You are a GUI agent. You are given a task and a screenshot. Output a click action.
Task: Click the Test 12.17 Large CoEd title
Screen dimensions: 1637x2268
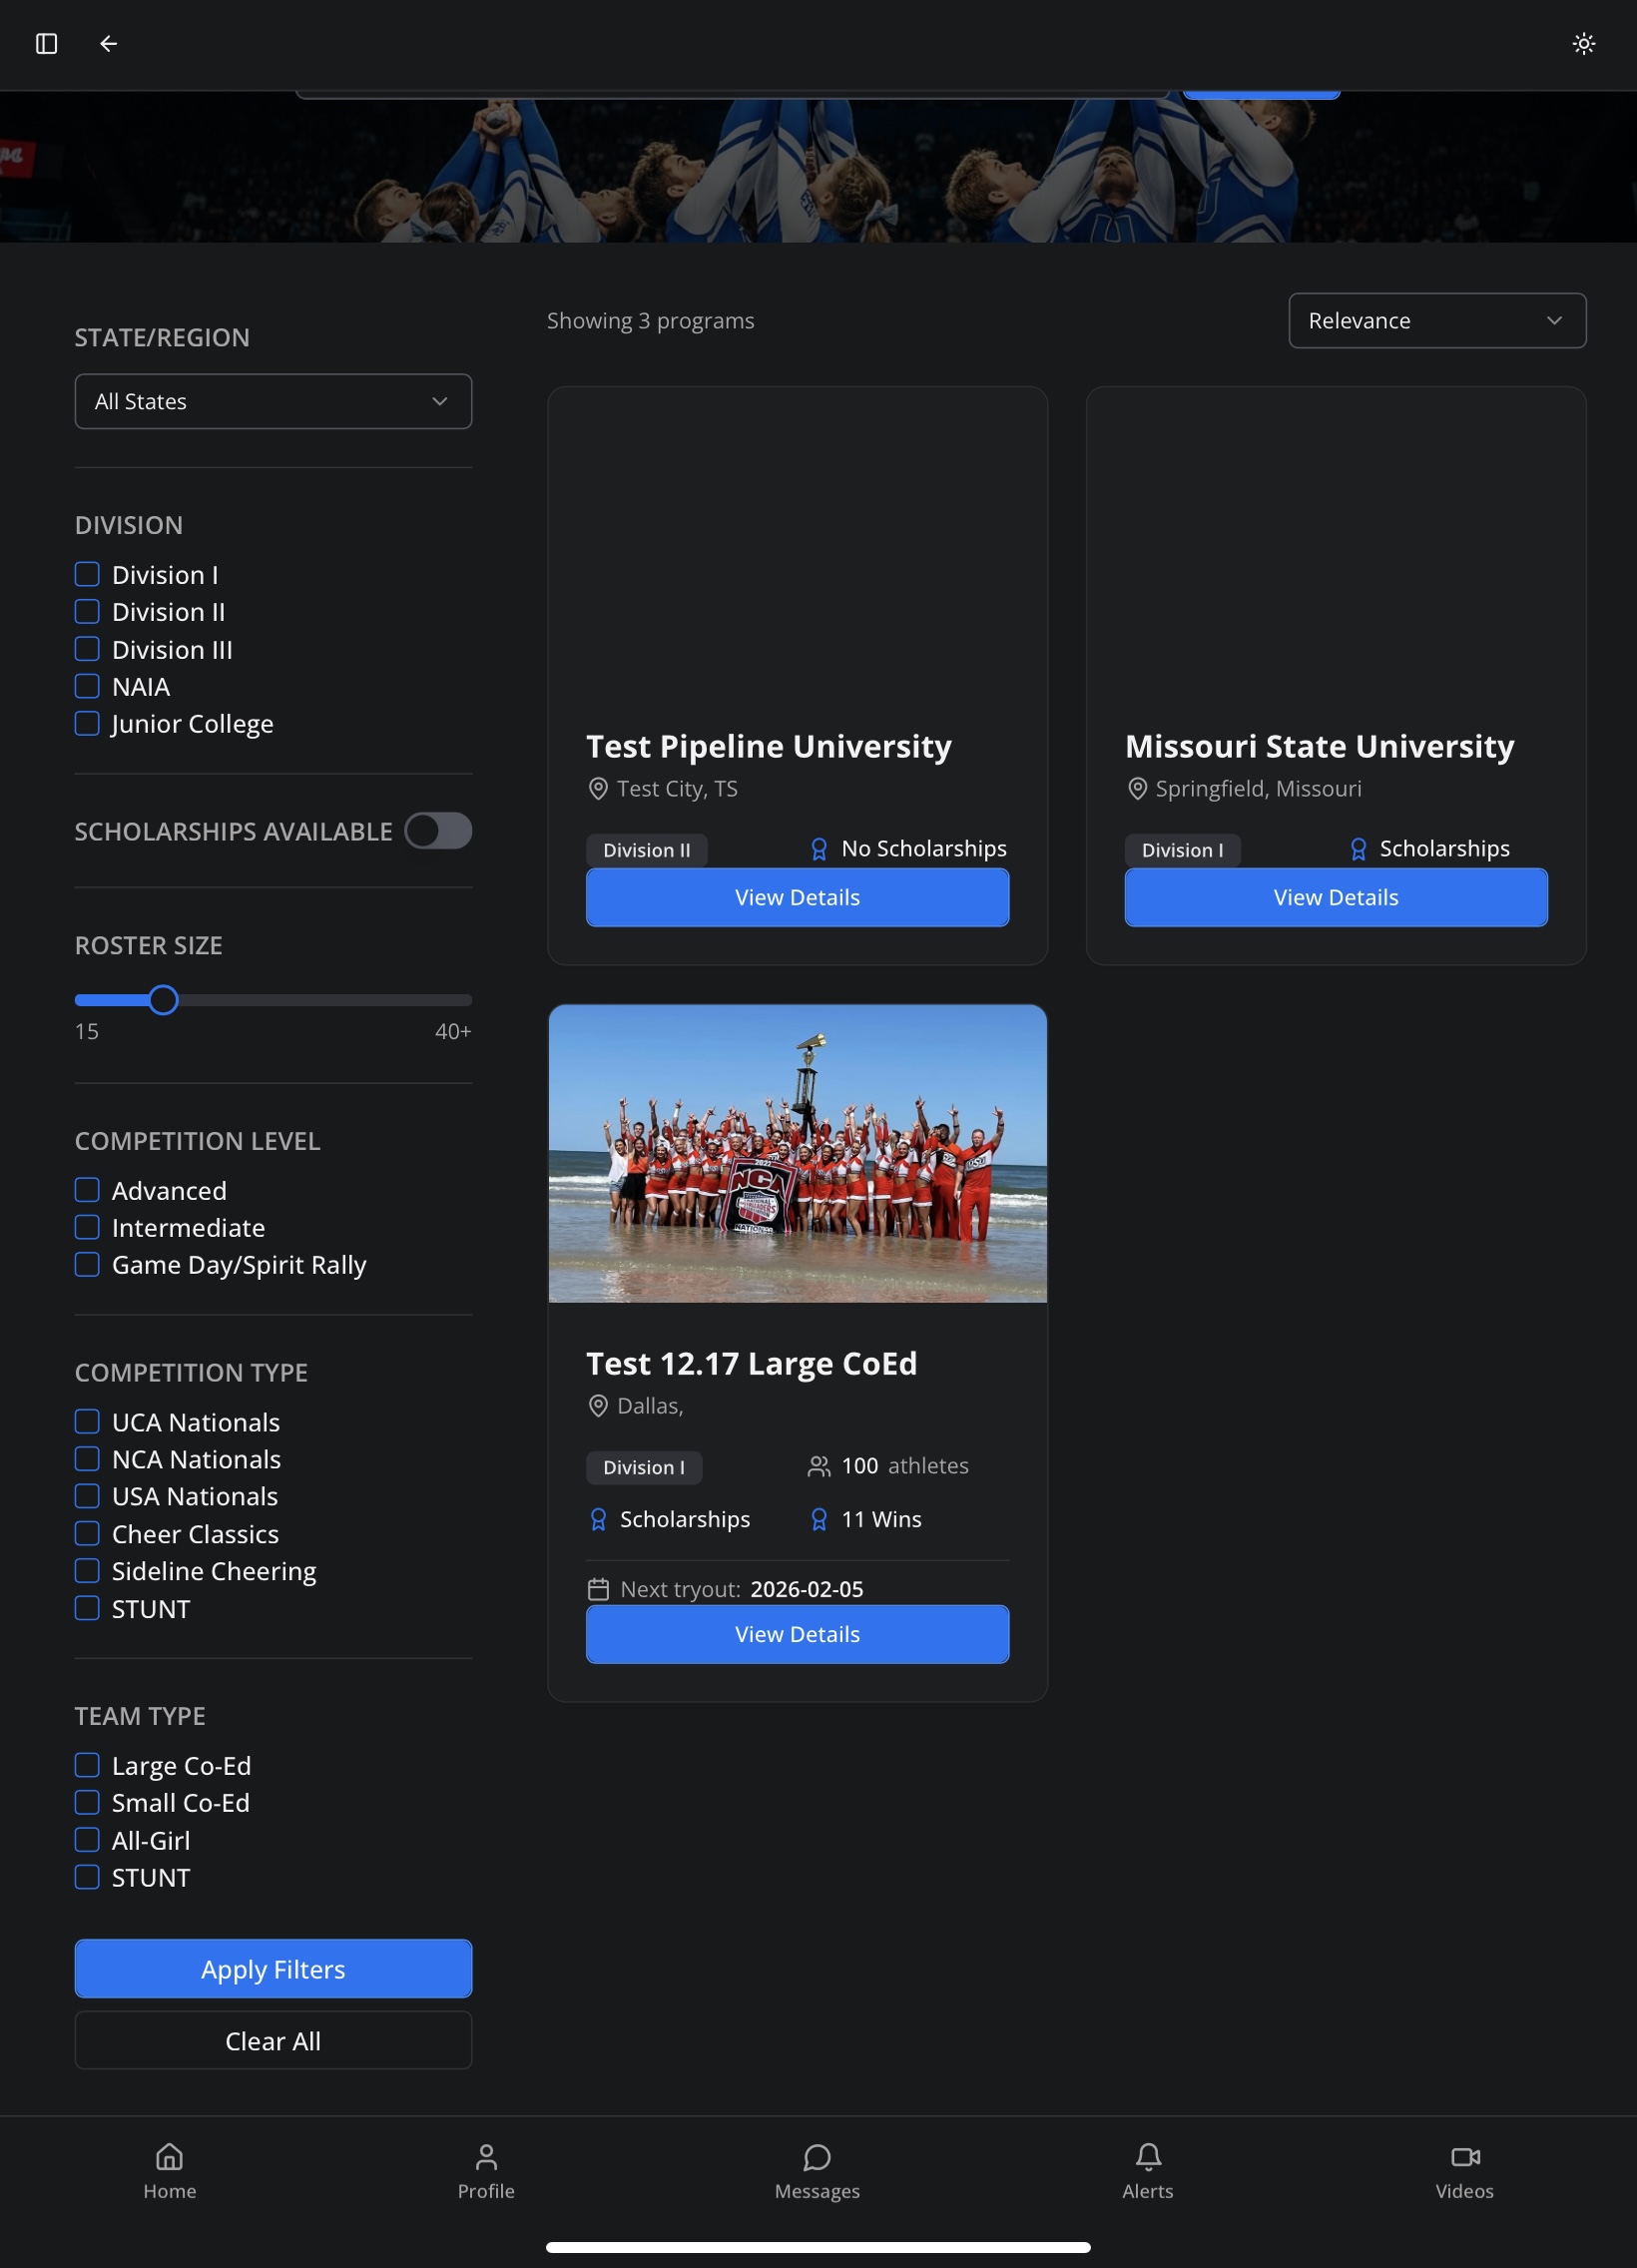(751, 1364)
